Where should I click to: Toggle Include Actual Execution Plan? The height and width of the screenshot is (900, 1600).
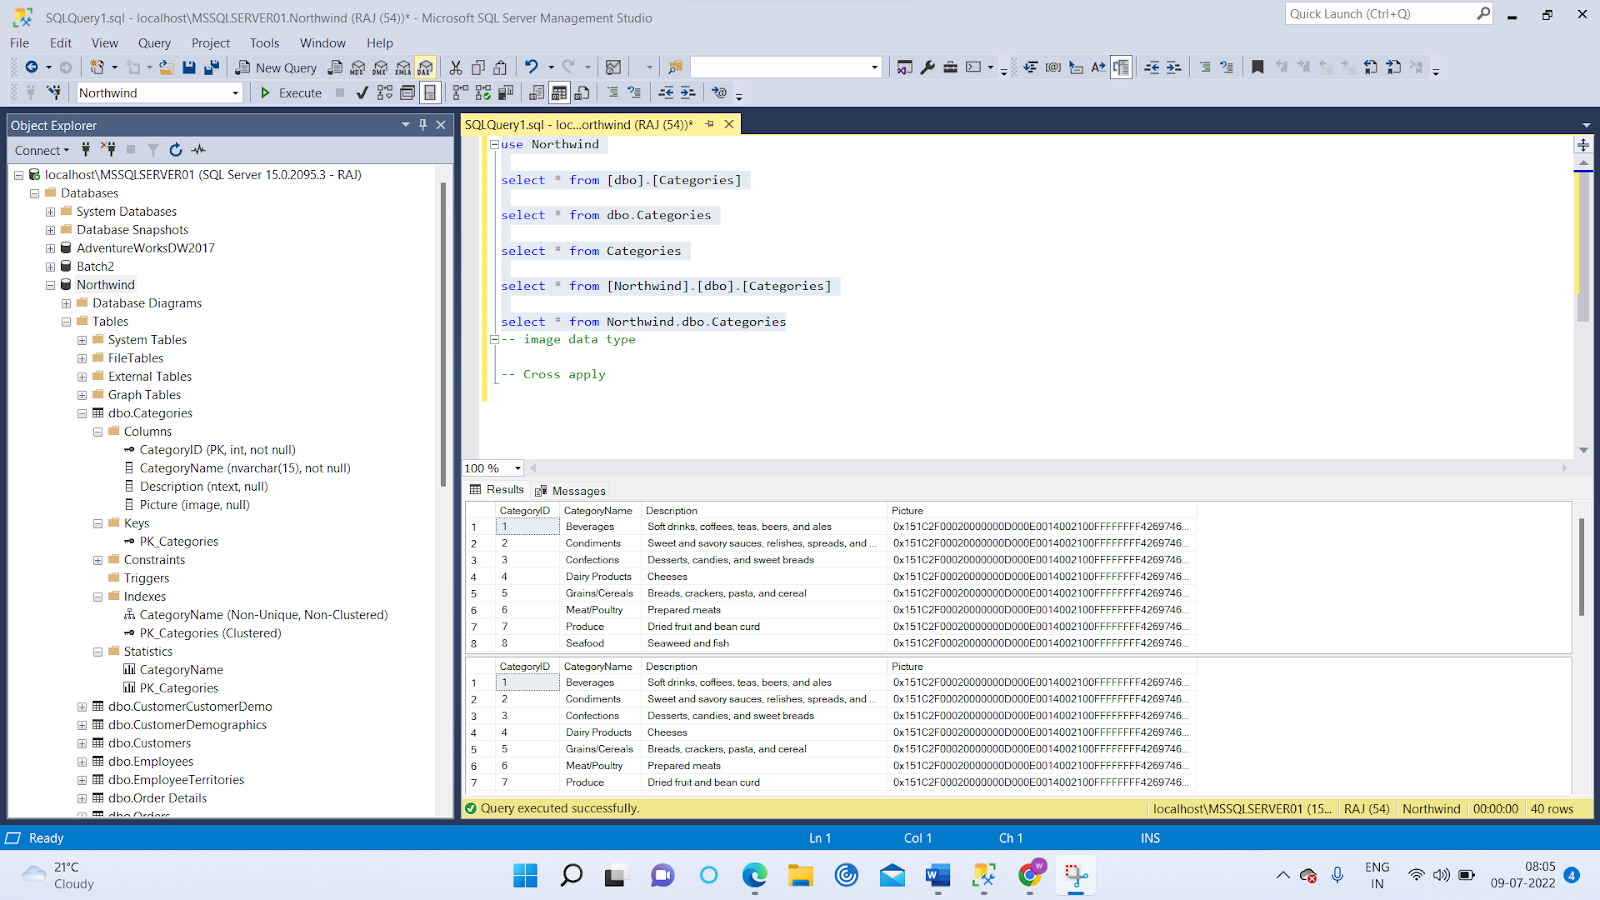tap(460, 93)
